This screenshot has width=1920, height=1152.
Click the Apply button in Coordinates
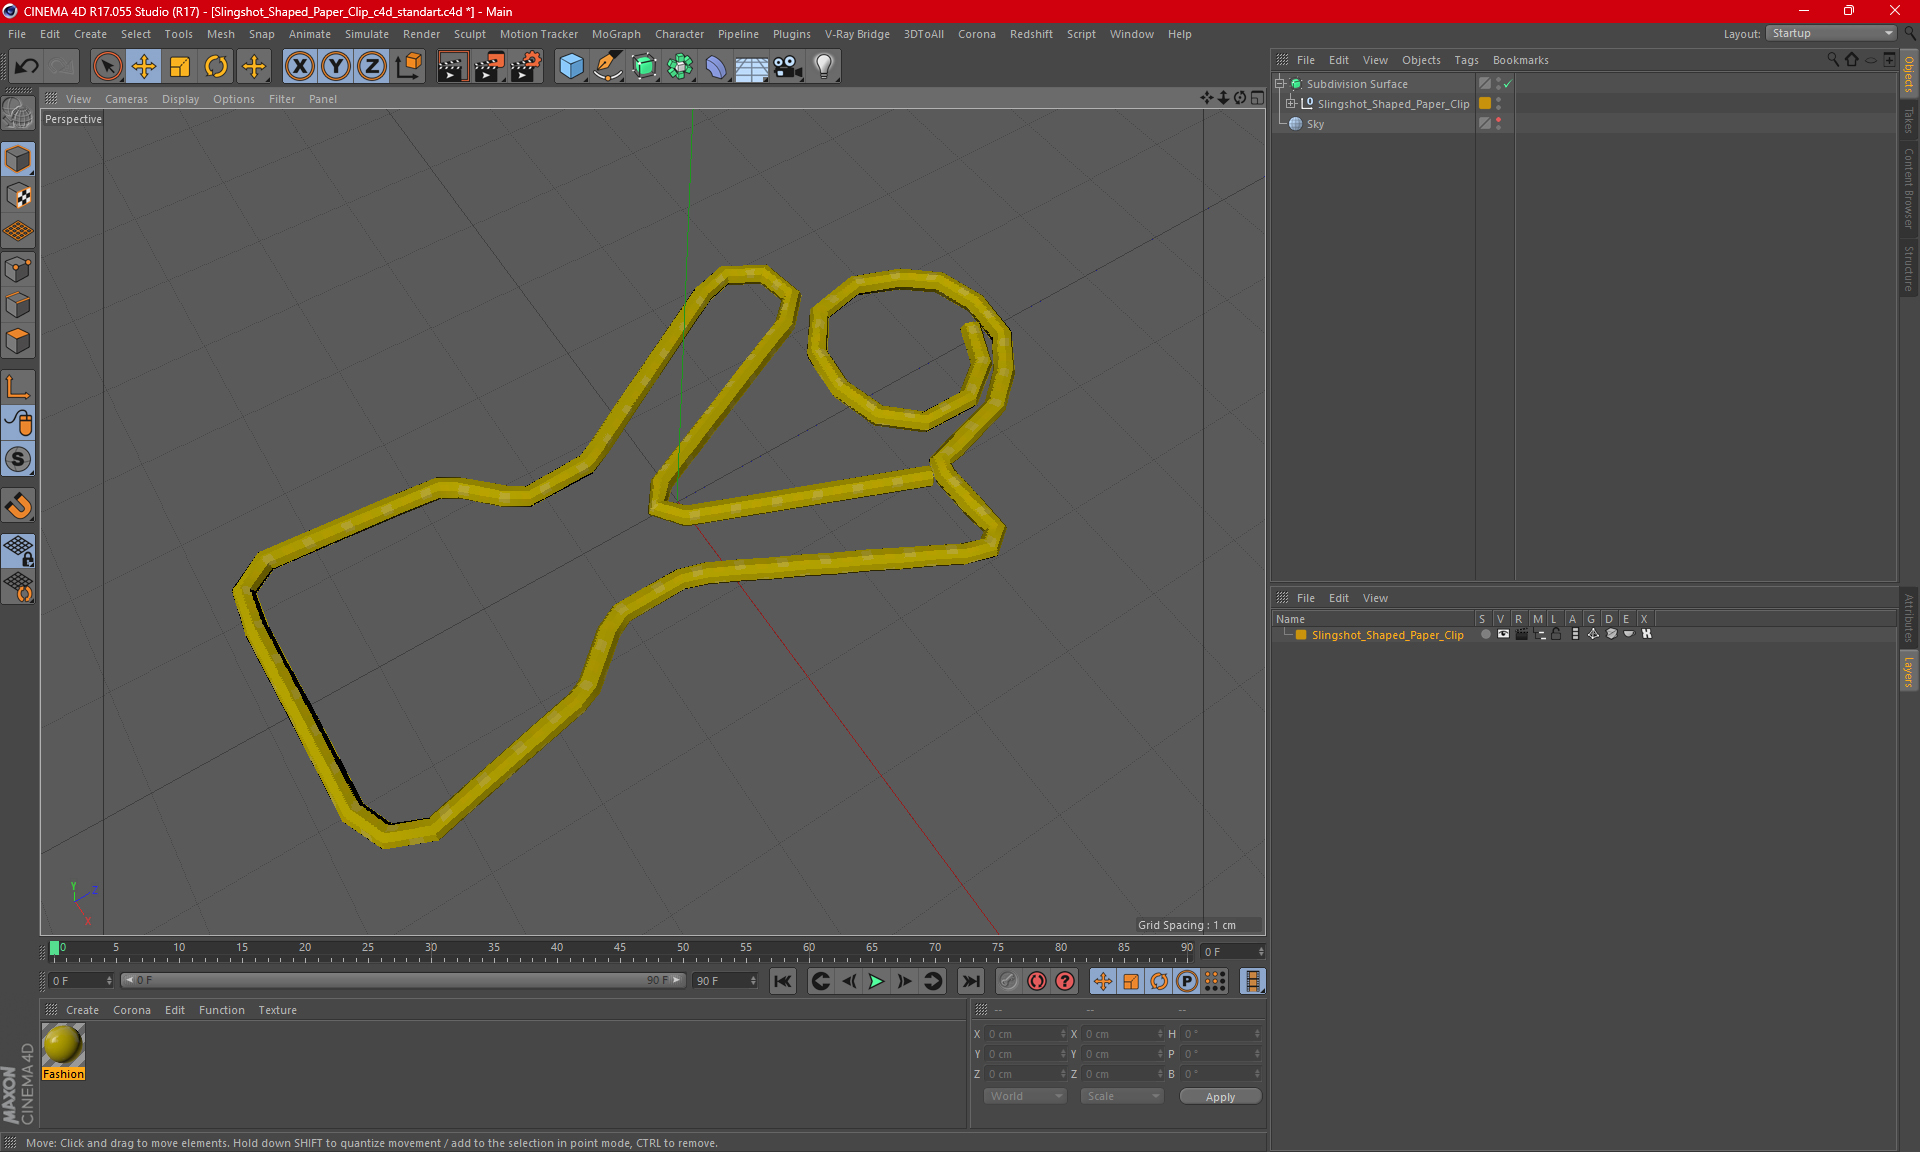click(1220, 1097)
